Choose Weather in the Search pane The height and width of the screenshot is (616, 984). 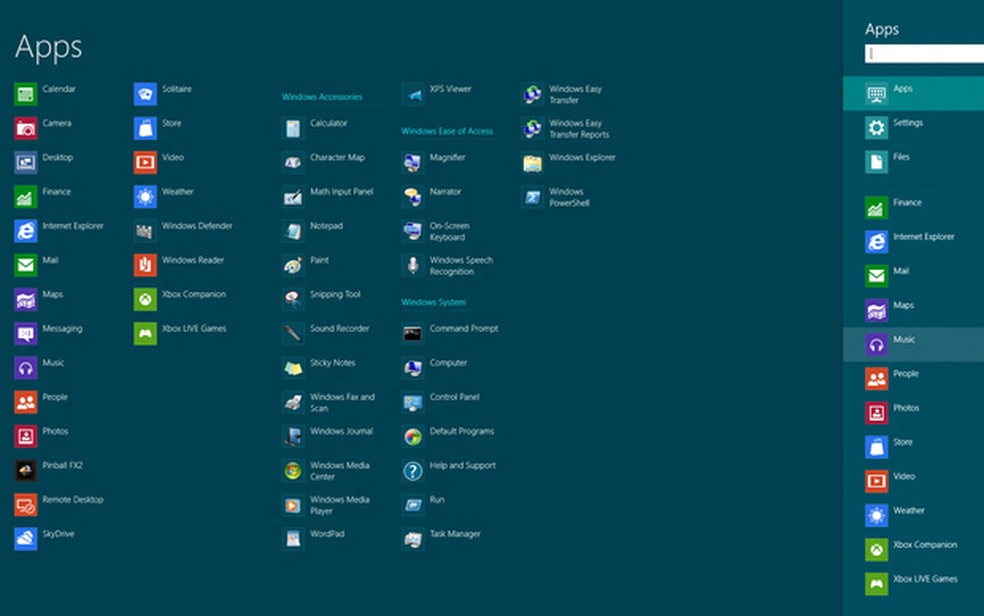point(913,515)
